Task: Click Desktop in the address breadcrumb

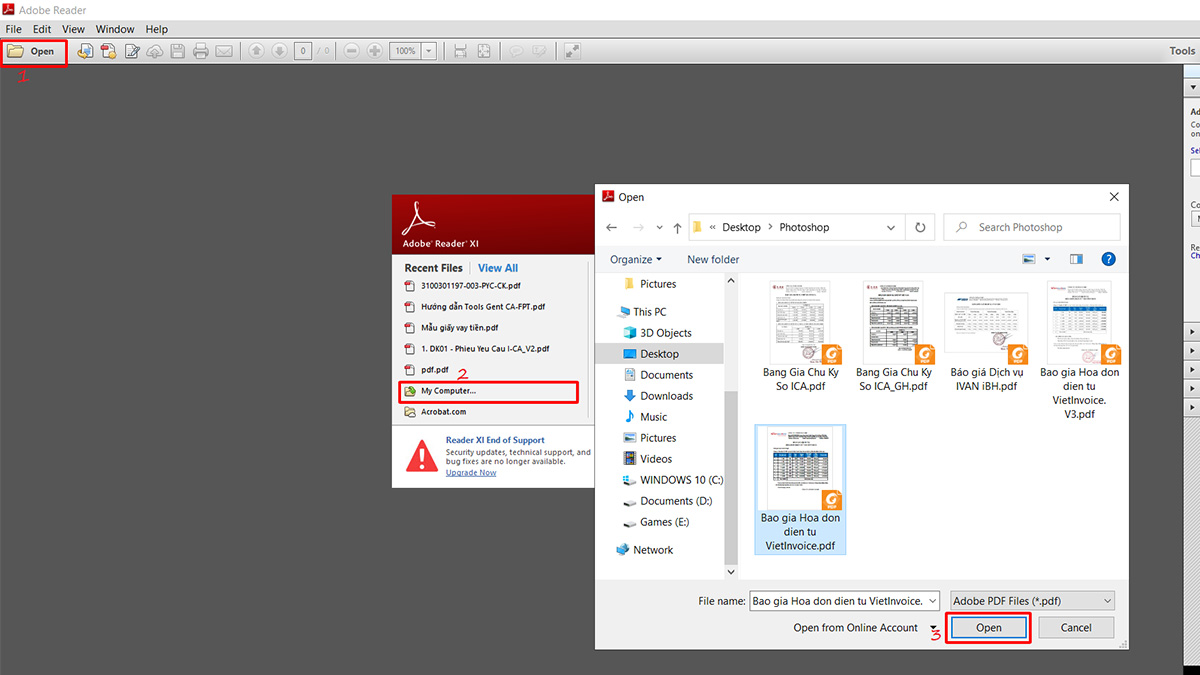Action: pyautogui.click(x=741, y=227)
